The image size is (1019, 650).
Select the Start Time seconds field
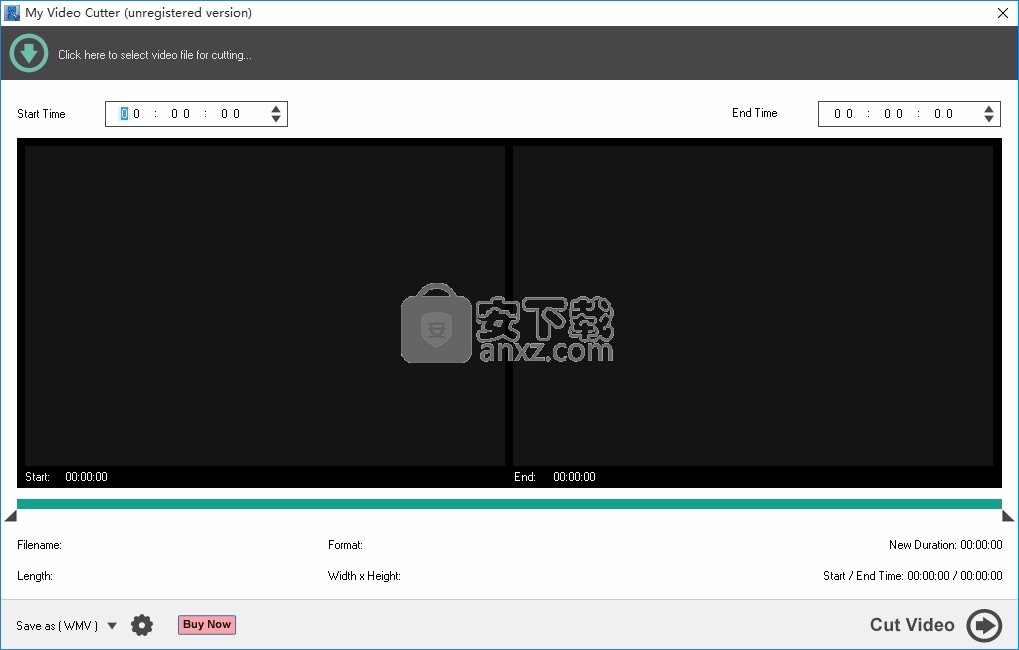coord(230,114)
